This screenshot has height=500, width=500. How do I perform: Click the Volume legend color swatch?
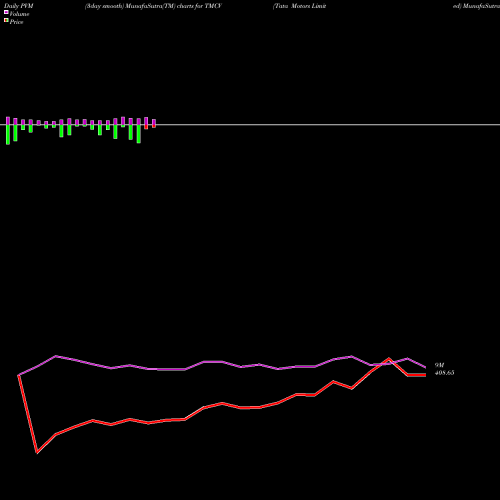tap(6, 12)
